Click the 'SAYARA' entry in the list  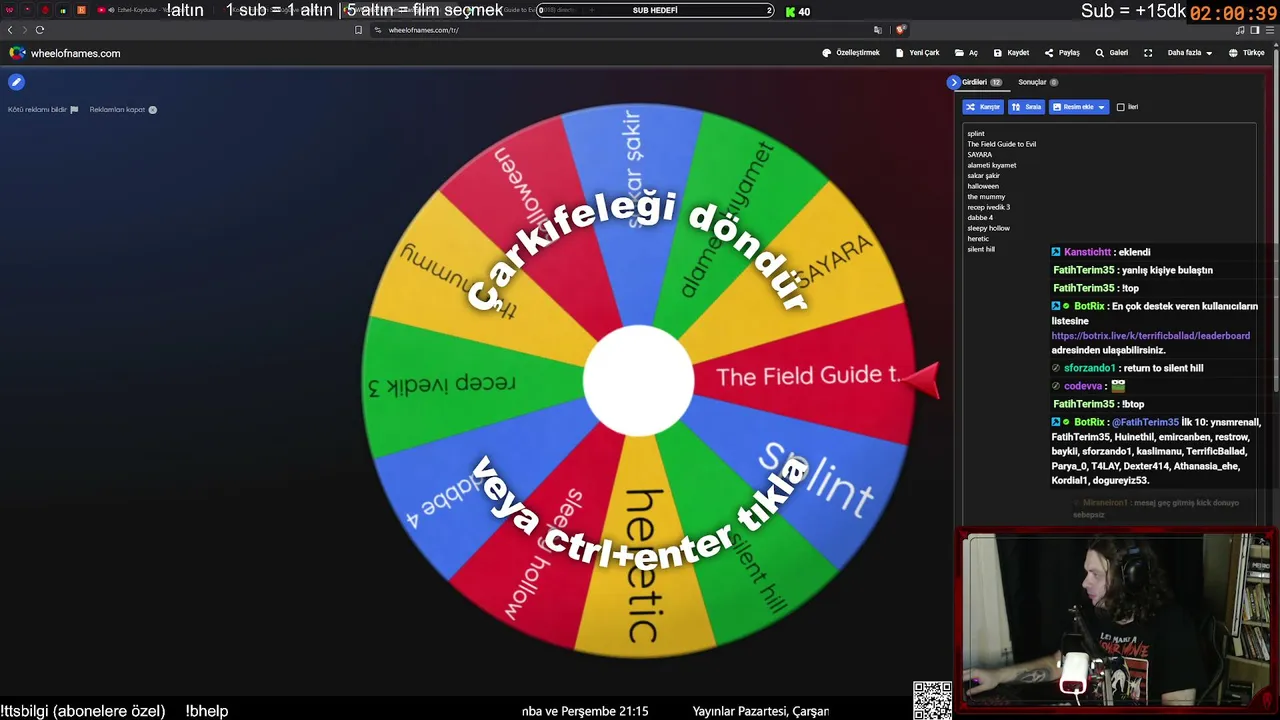[980, 155]
